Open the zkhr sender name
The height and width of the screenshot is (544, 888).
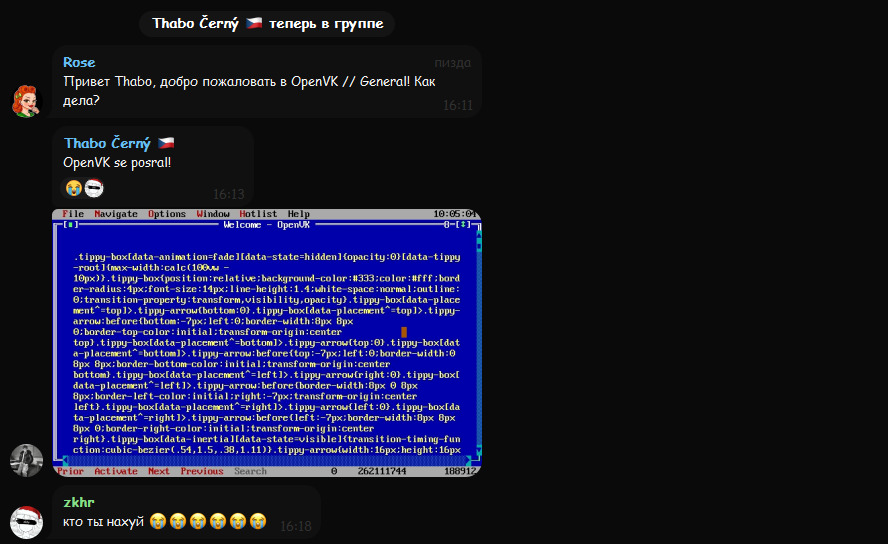coord(79,502)
